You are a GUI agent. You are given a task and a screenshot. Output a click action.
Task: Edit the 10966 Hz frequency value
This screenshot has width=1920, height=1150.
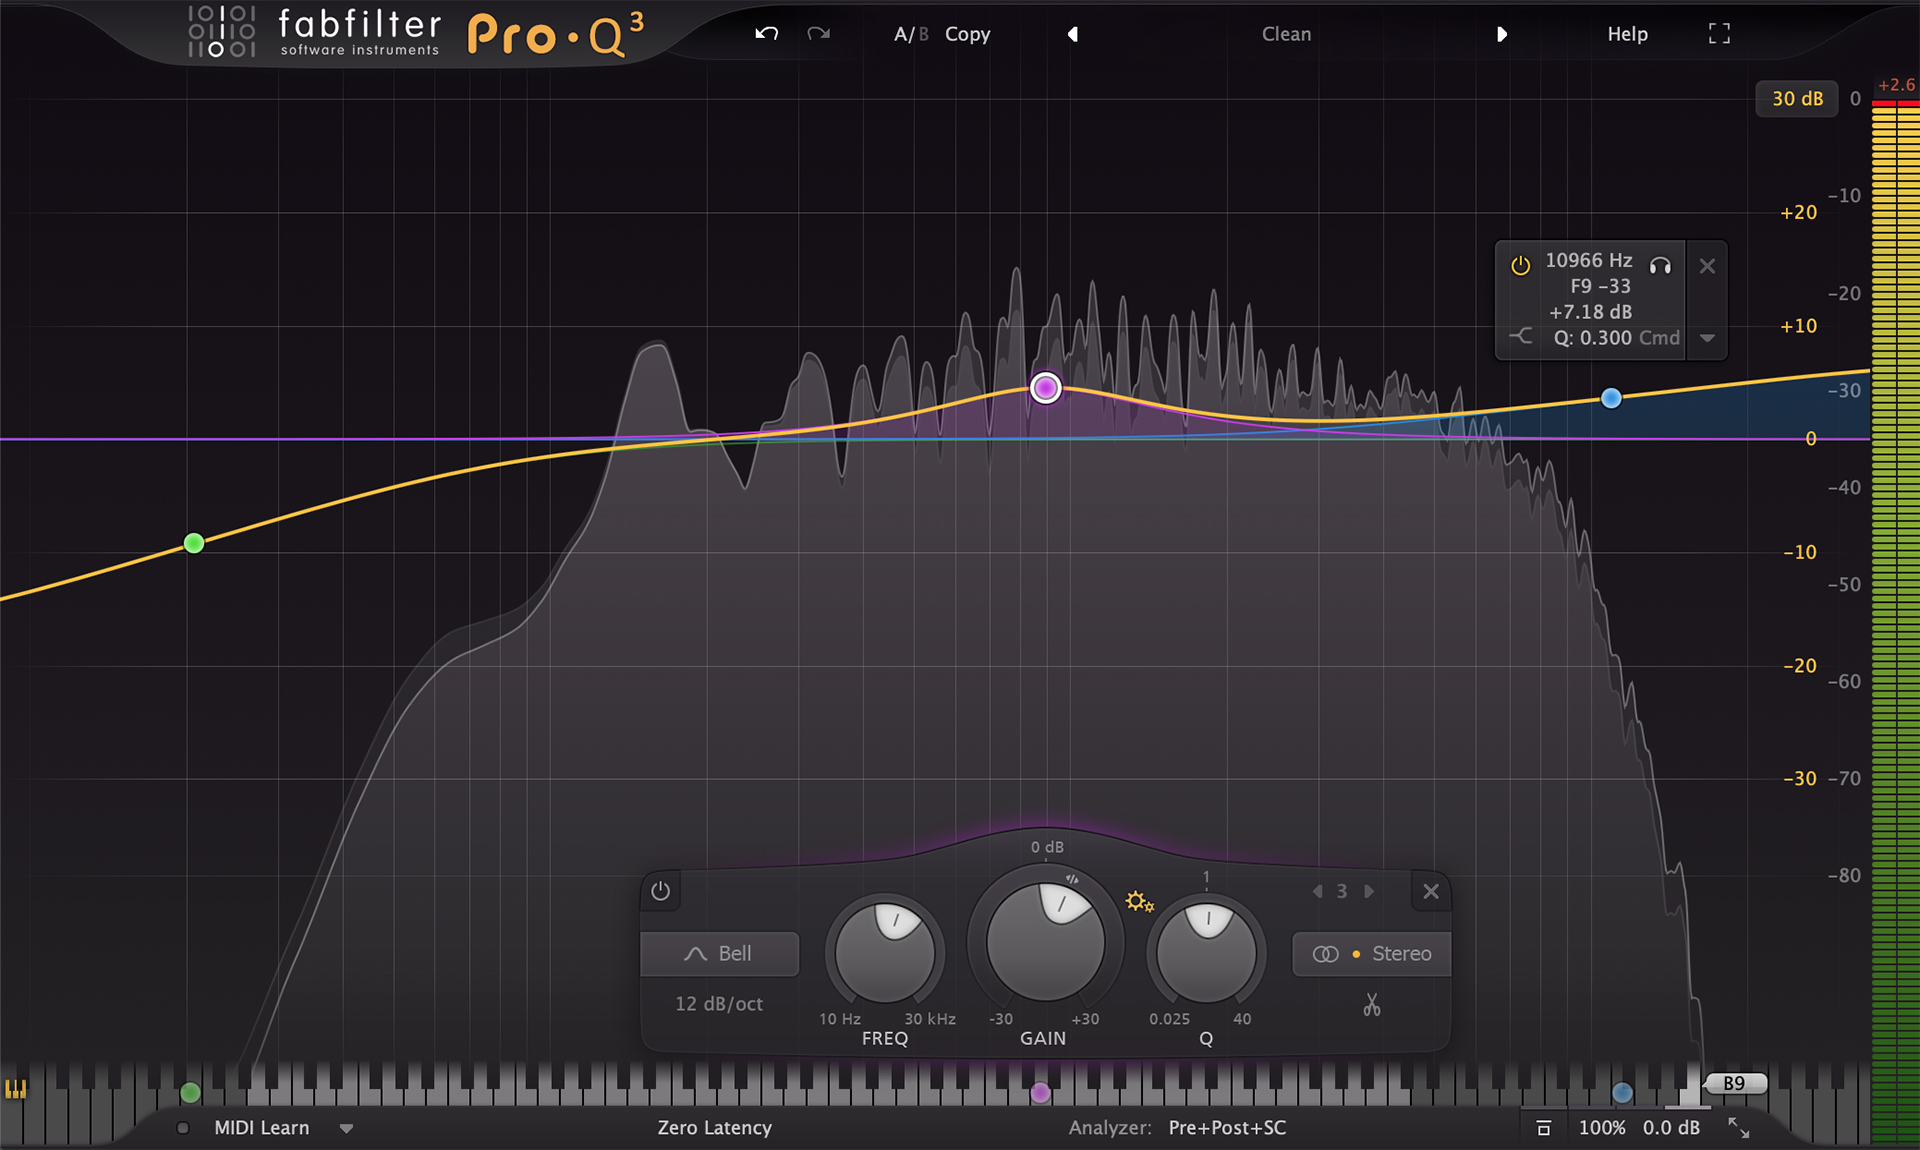coord(1589,260)
